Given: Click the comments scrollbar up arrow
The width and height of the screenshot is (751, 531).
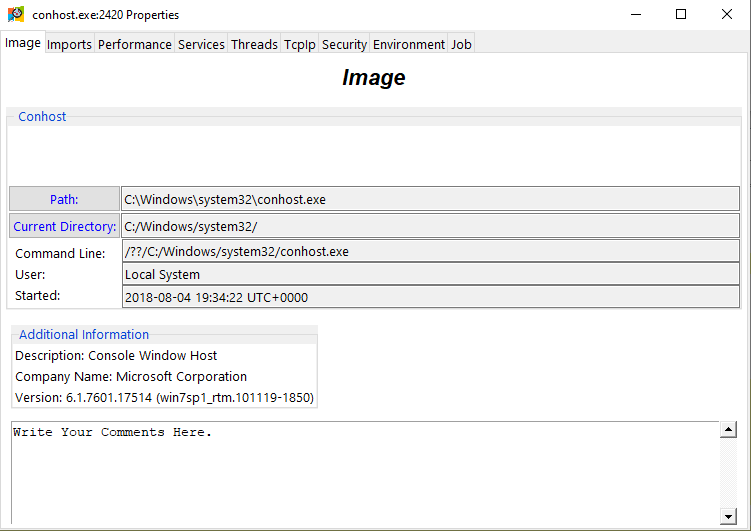Looking at the screenshot, I should (728, 429).
